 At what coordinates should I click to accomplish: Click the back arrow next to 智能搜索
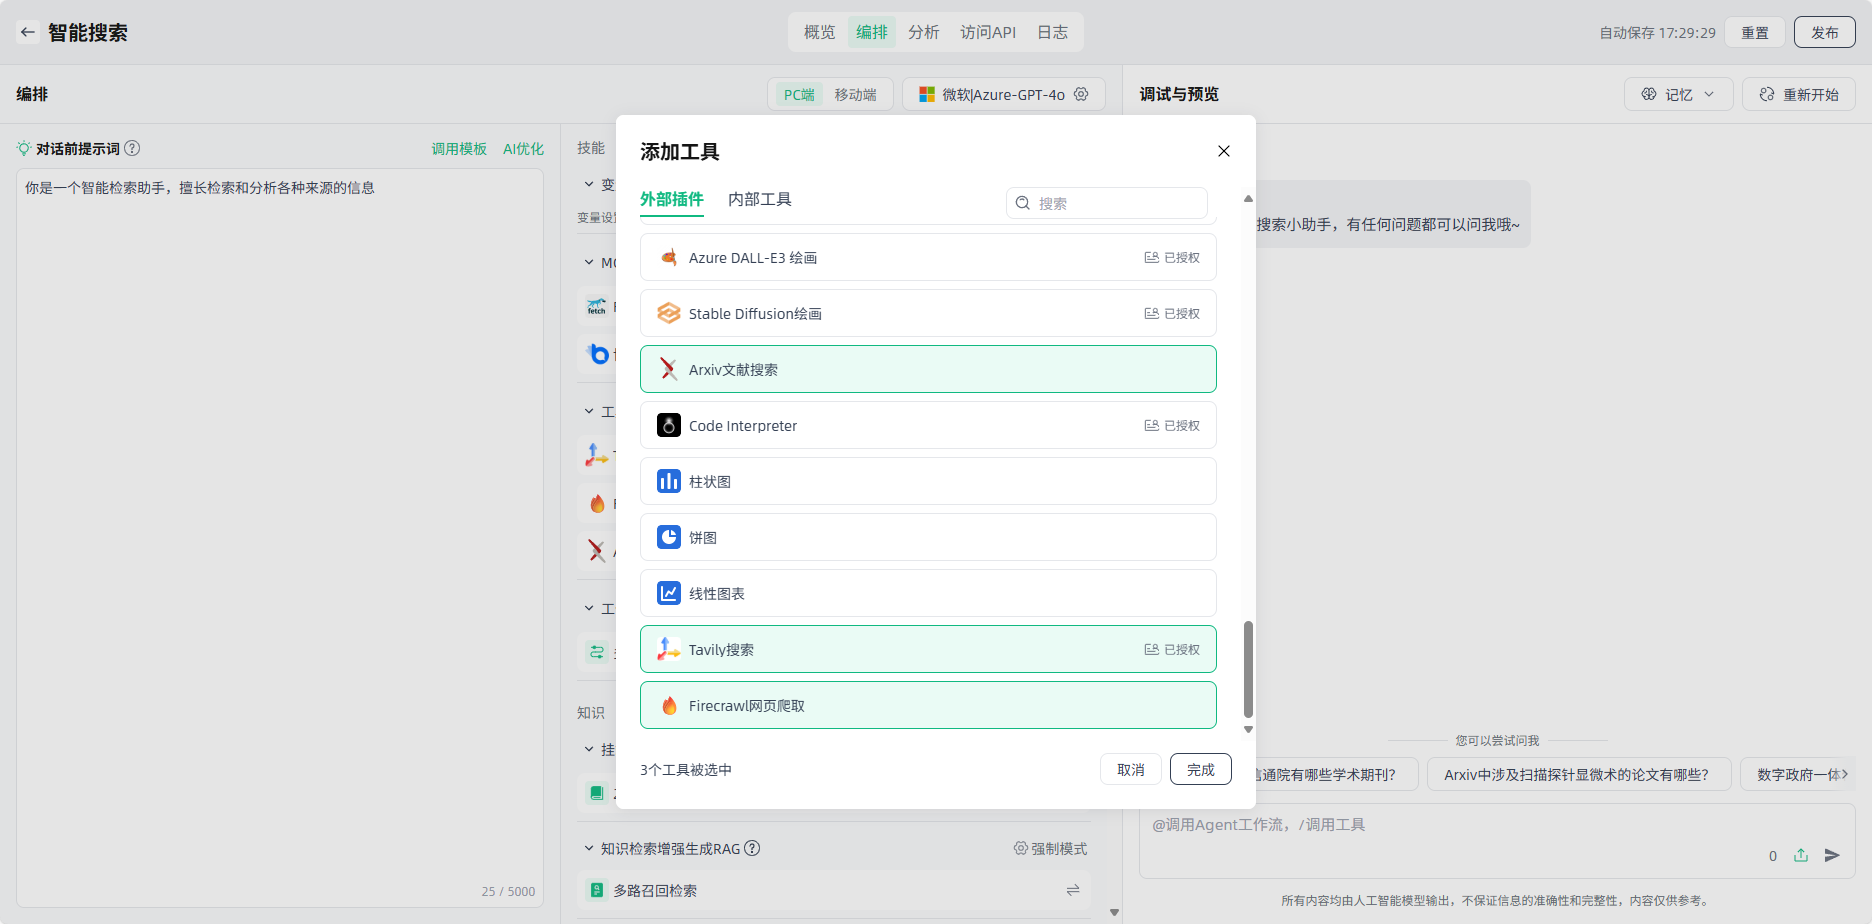point(28,32)
